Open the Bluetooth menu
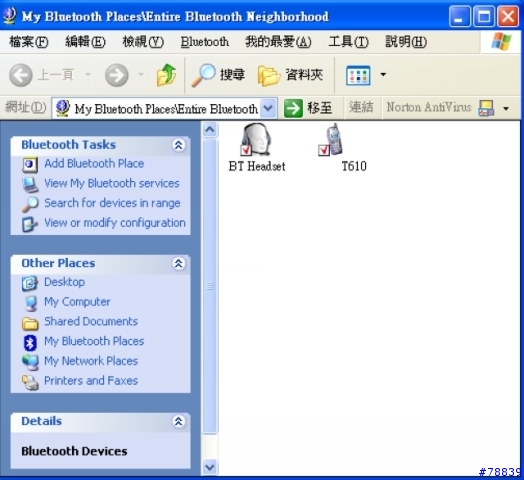 (x=205, y=42)
